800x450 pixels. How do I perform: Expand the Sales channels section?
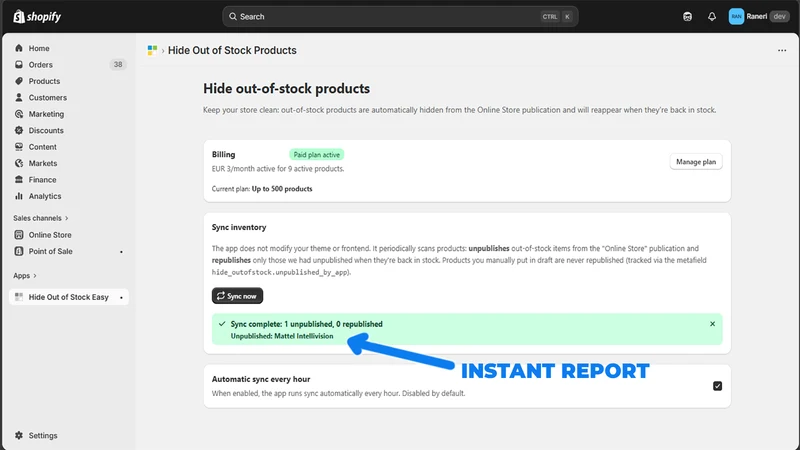(41, 218)
